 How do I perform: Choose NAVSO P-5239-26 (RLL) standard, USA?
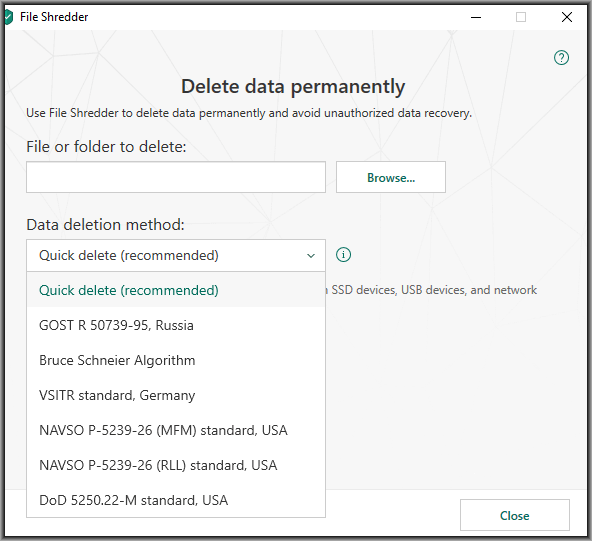point(176,465)
